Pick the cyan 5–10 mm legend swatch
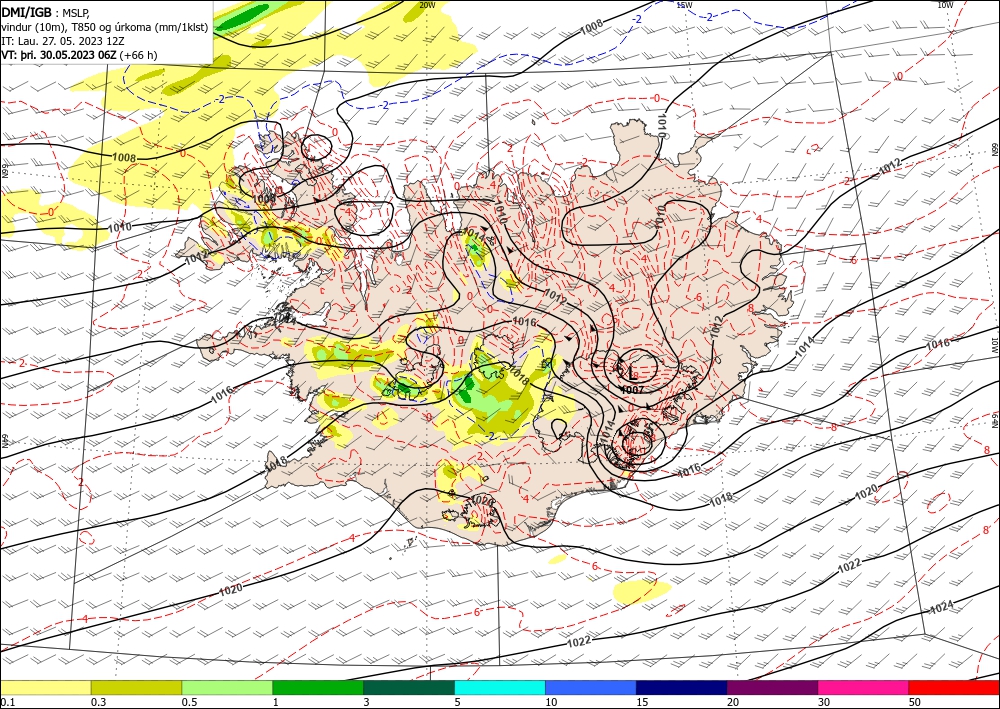 [500, 687]
